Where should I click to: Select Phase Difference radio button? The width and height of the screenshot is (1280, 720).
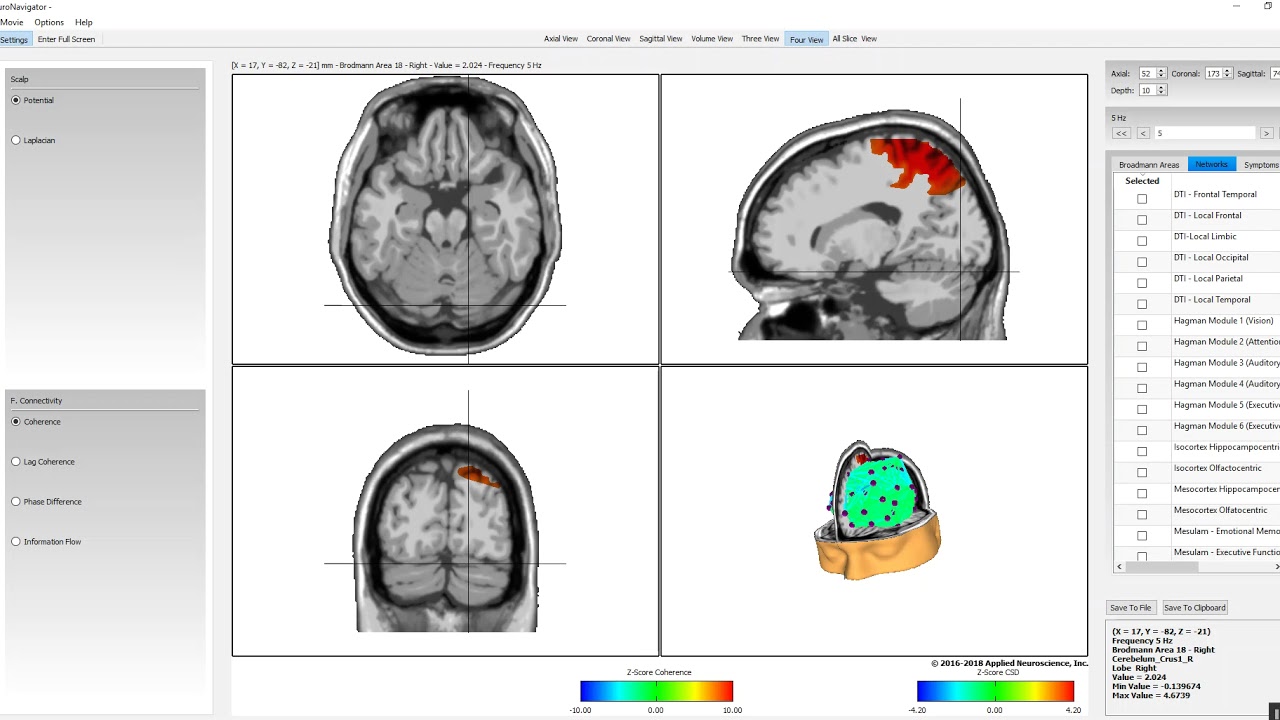pyautogui.click(x=16, y=502)
